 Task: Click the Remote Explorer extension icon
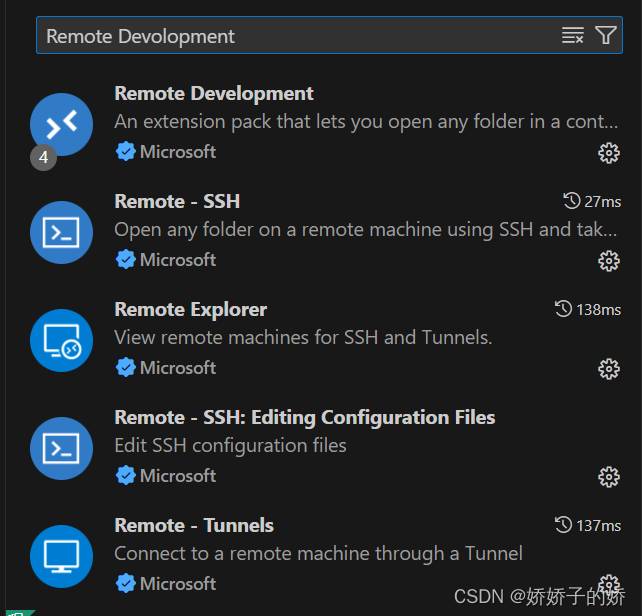(x=61, y=340)
